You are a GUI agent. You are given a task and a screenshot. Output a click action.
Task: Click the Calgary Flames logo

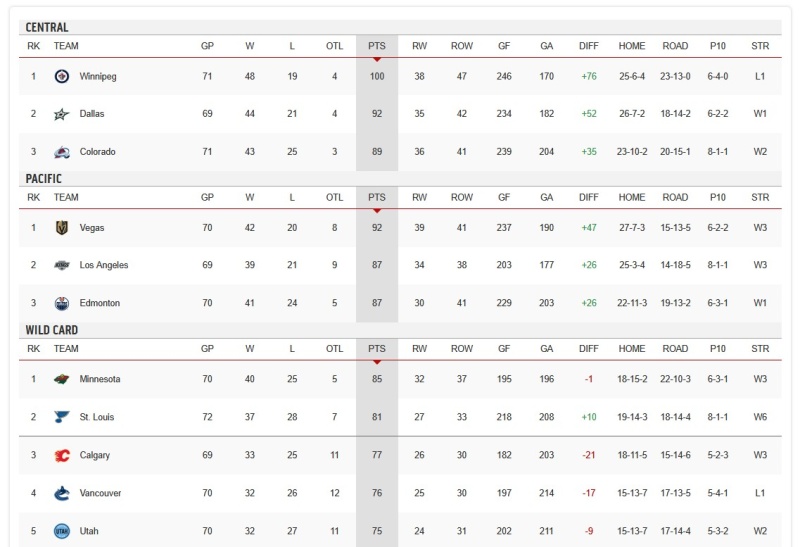point(62,455)
